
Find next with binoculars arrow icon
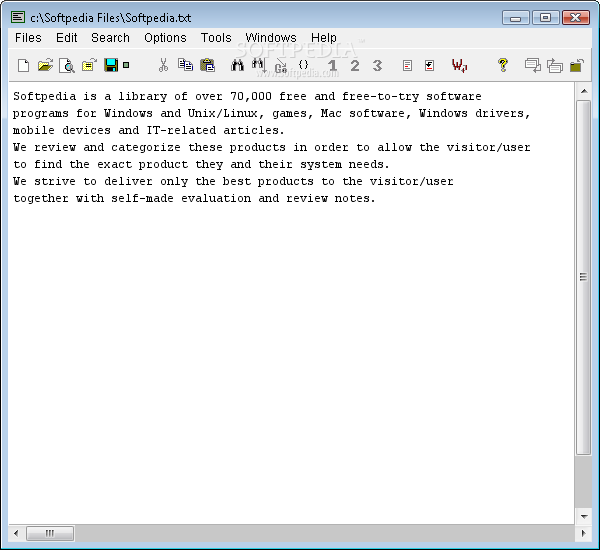tap(259, 65)
